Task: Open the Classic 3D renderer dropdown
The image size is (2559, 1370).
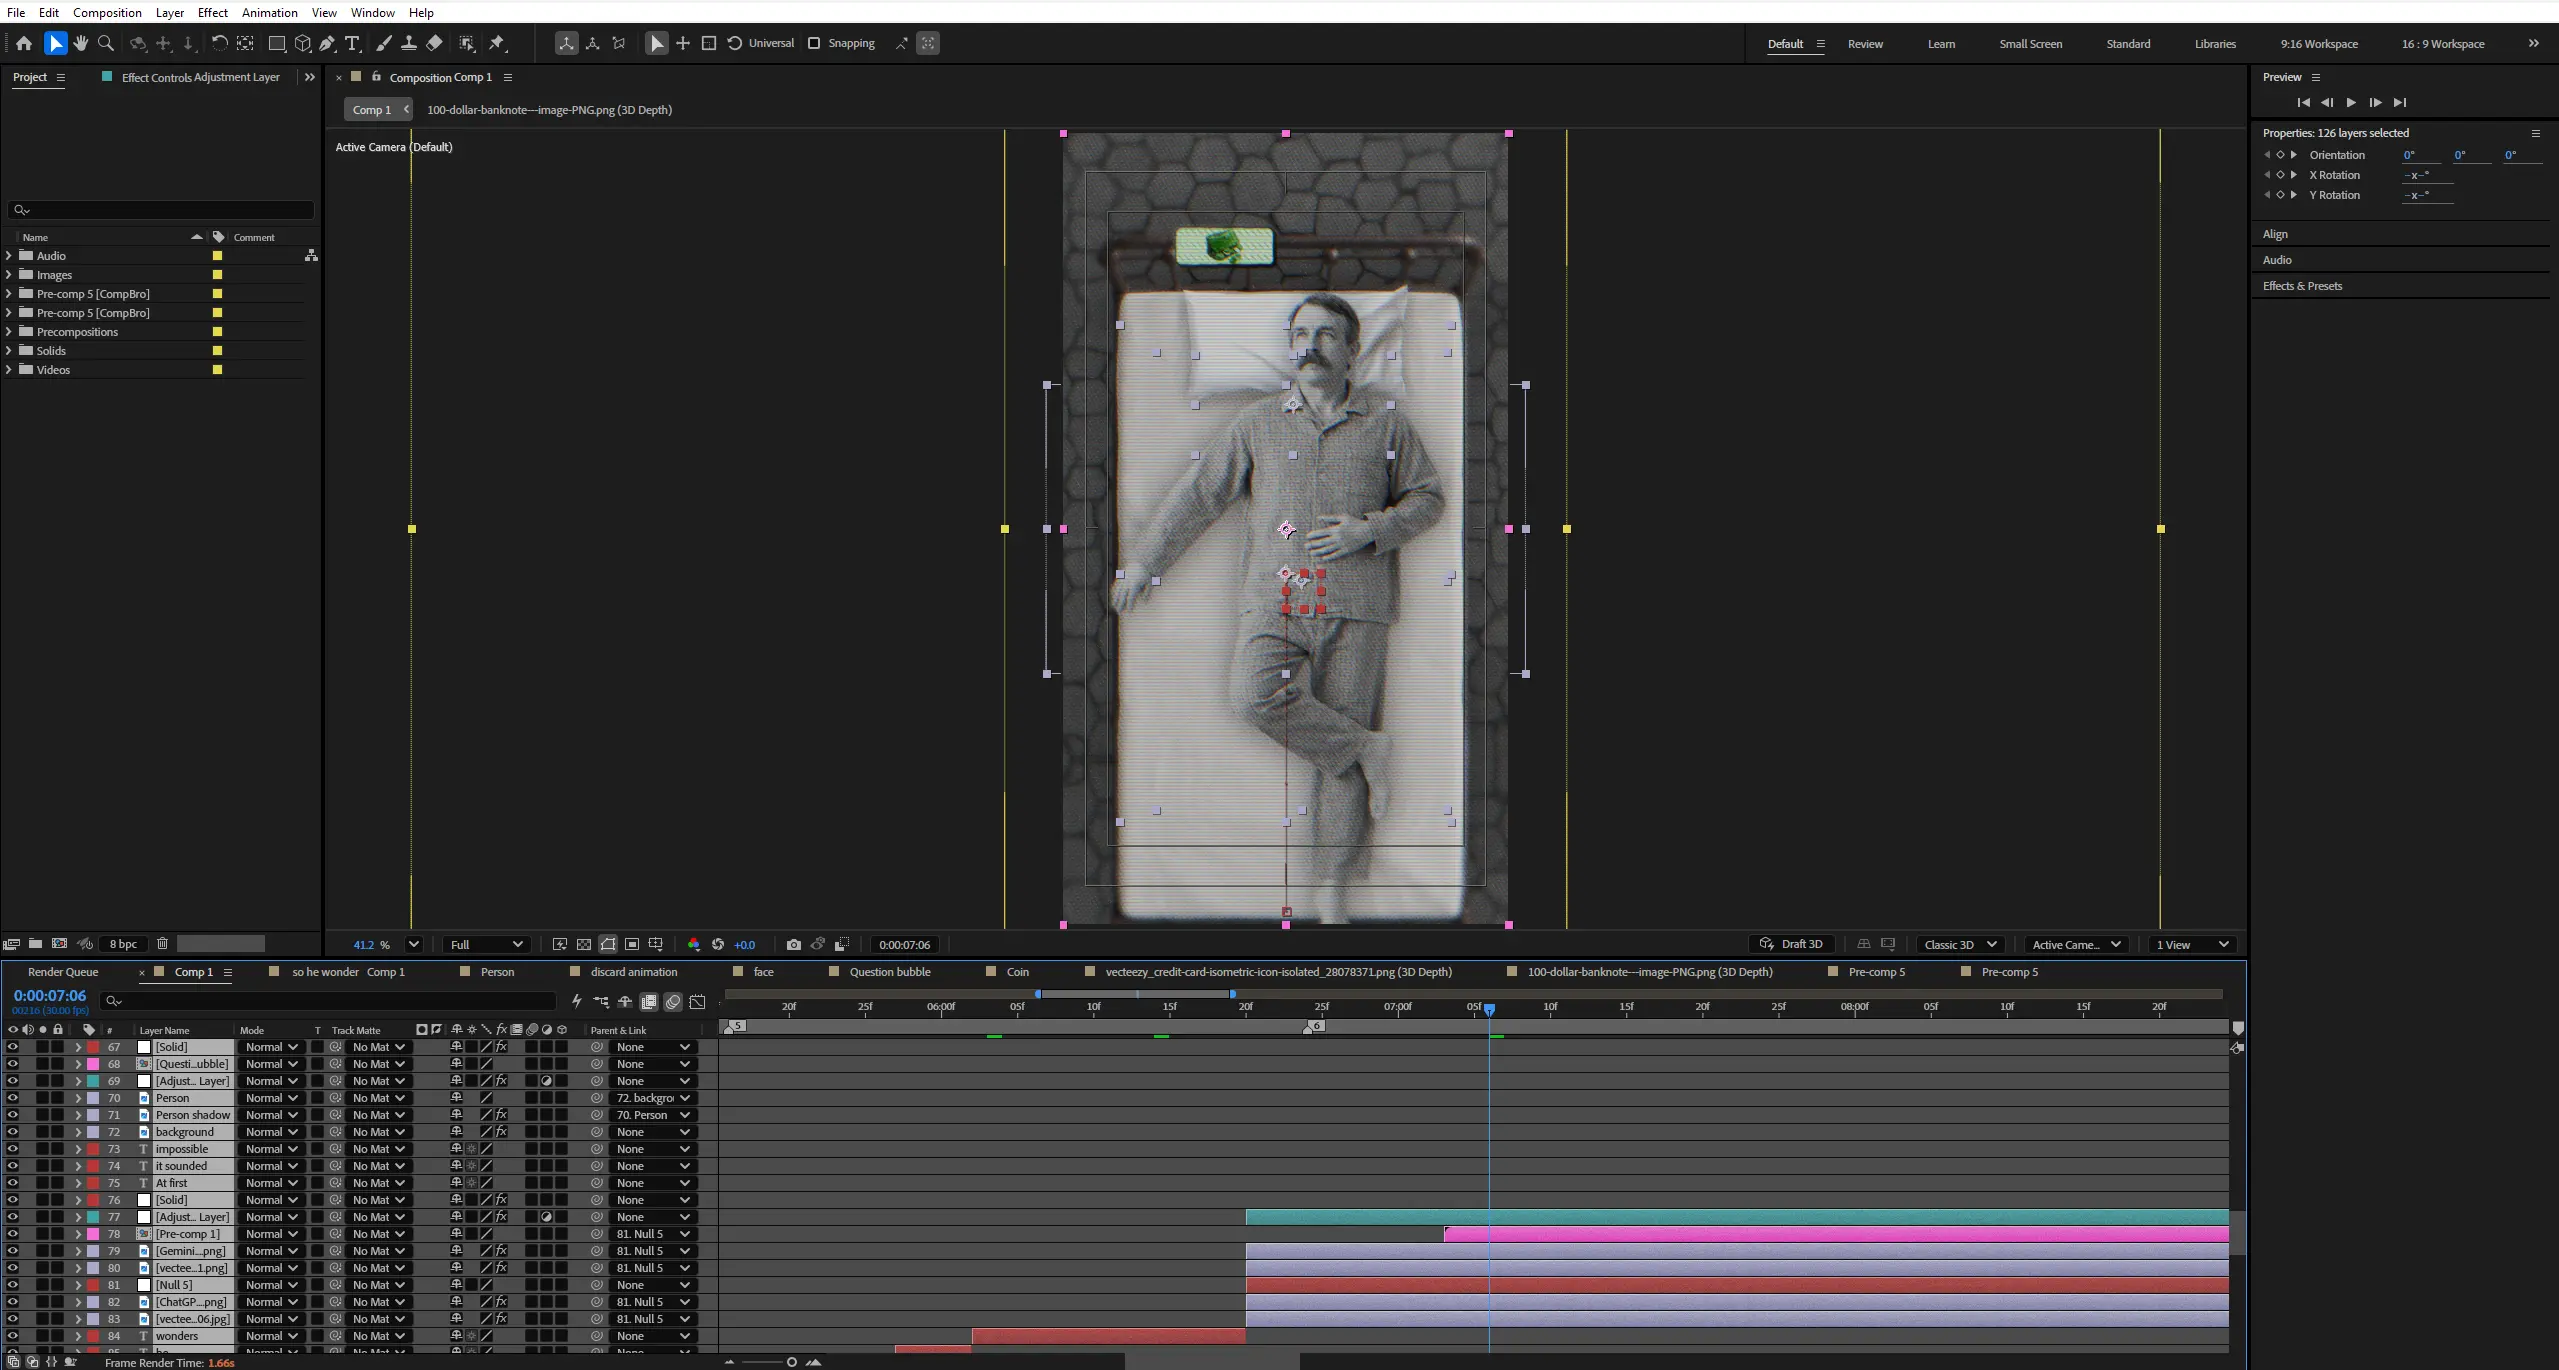Action: (x=1960, y=944)
